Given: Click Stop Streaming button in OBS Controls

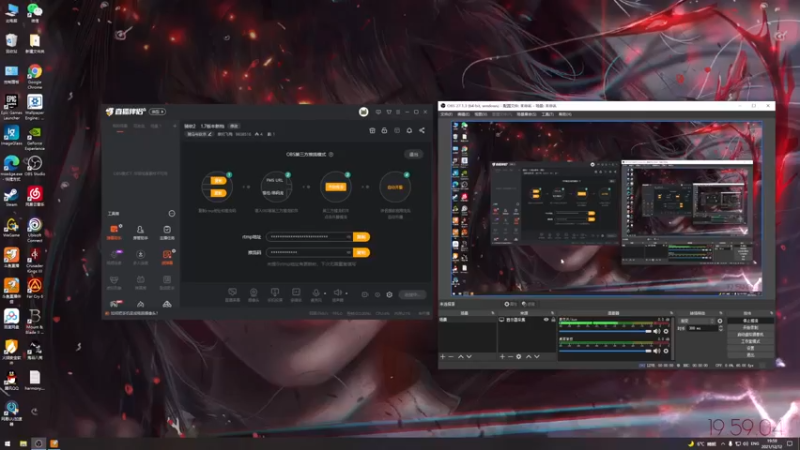Looking at the screenshot, I should click(x=751, y=321).
